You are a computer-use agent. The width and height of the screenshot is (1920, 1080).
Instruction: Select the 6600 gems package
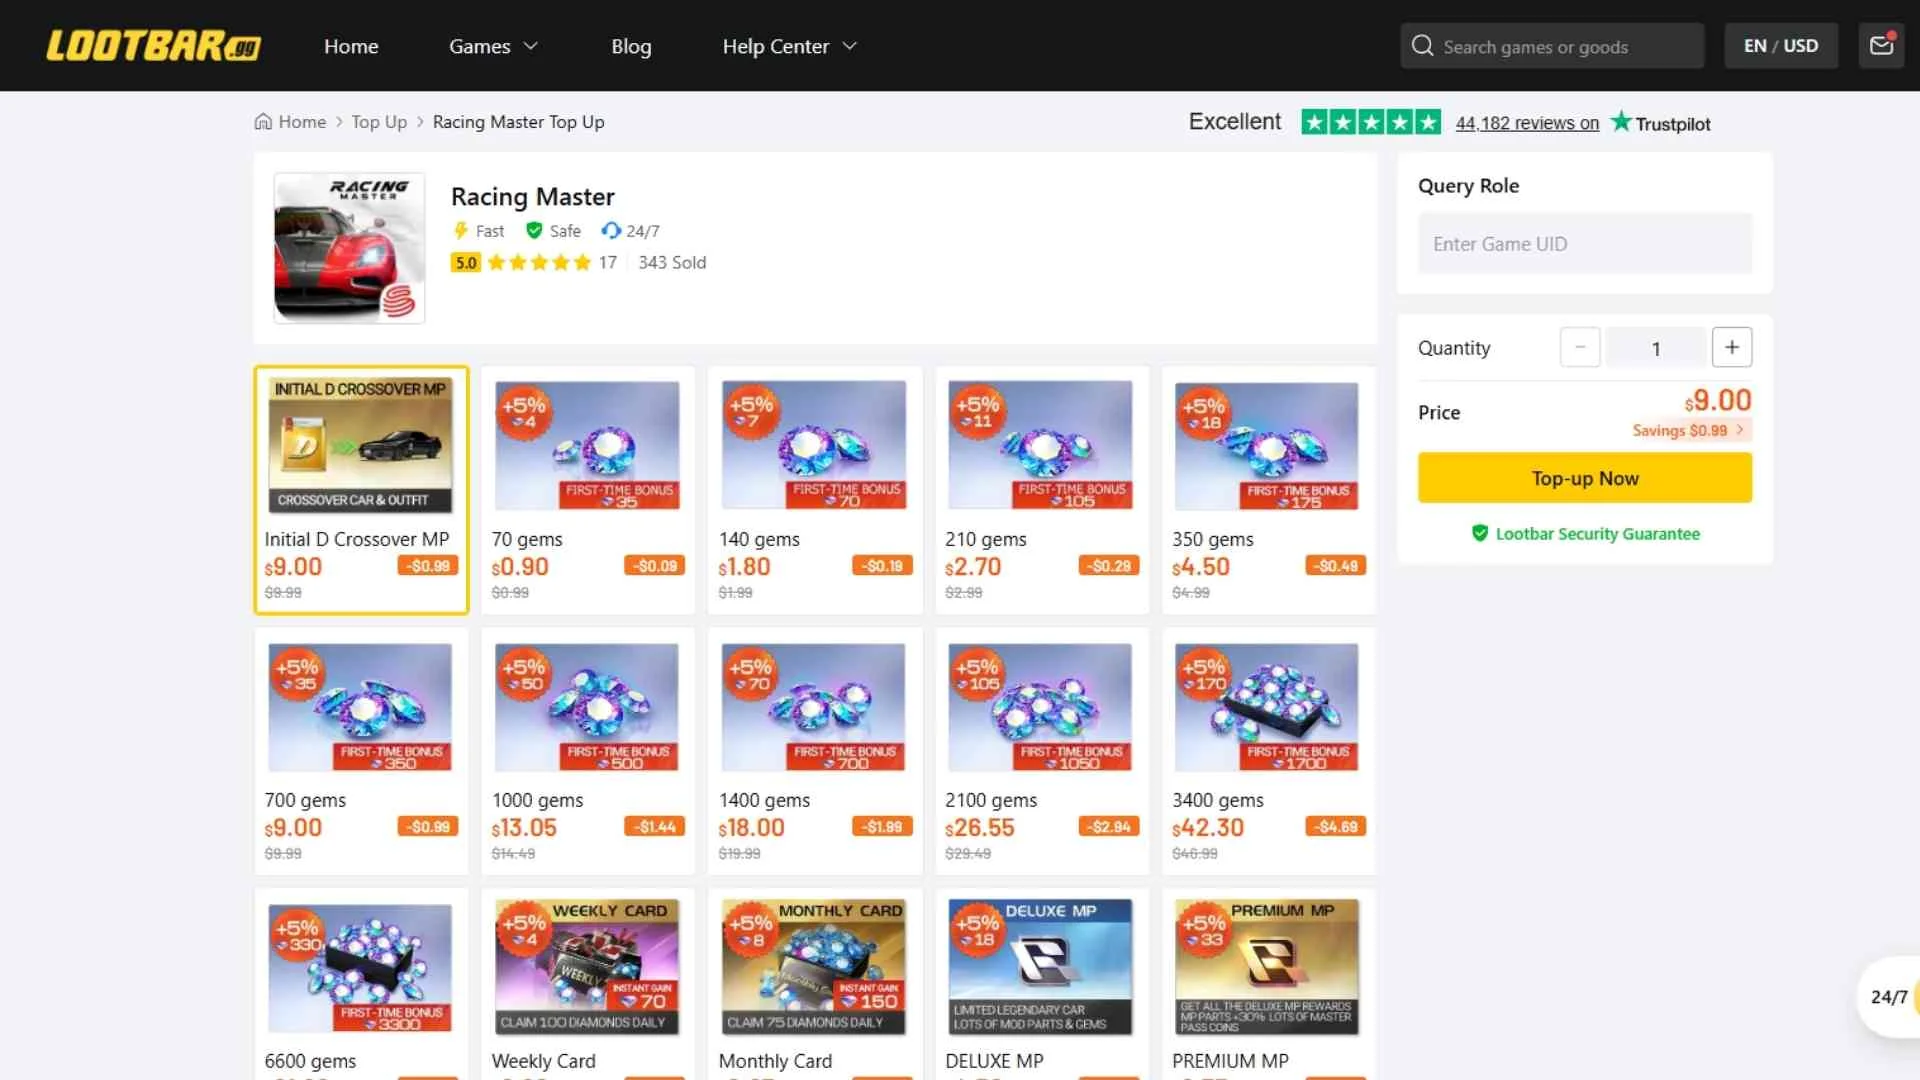coord(361,985)
